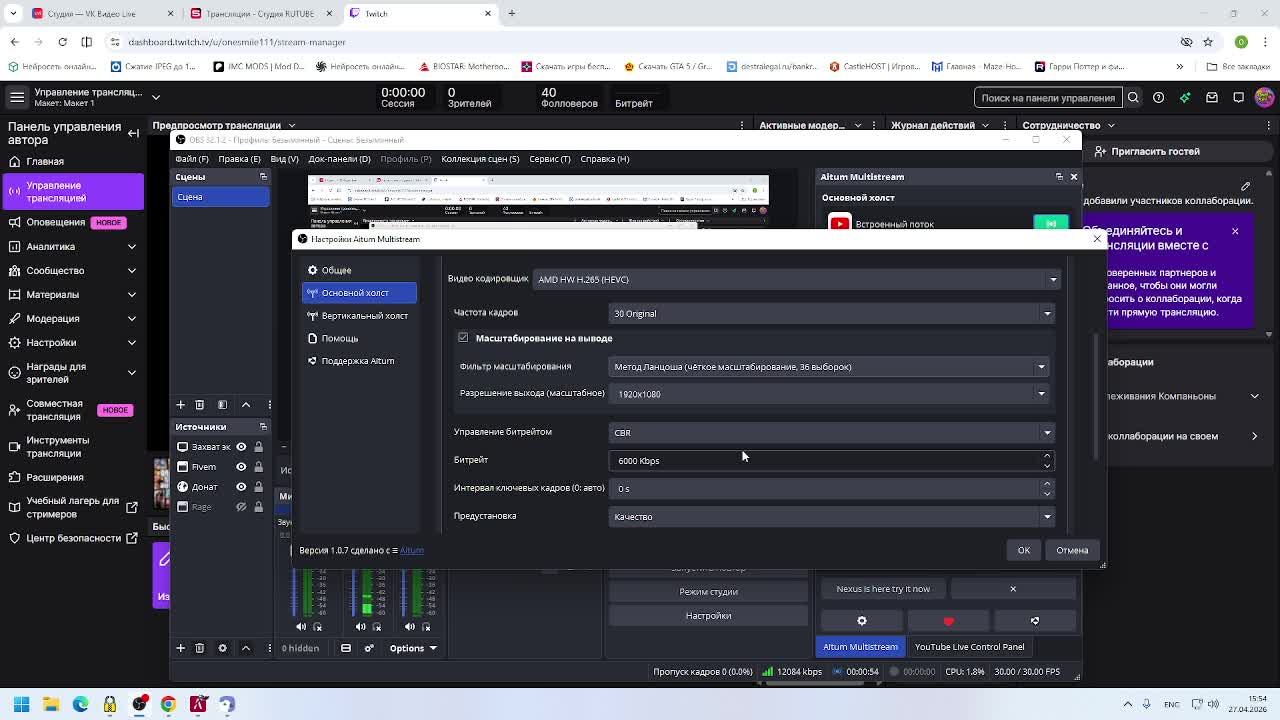Open the Видео кодировщик dropdown
The image size is (1280, 720).
(x=796, y=280)
